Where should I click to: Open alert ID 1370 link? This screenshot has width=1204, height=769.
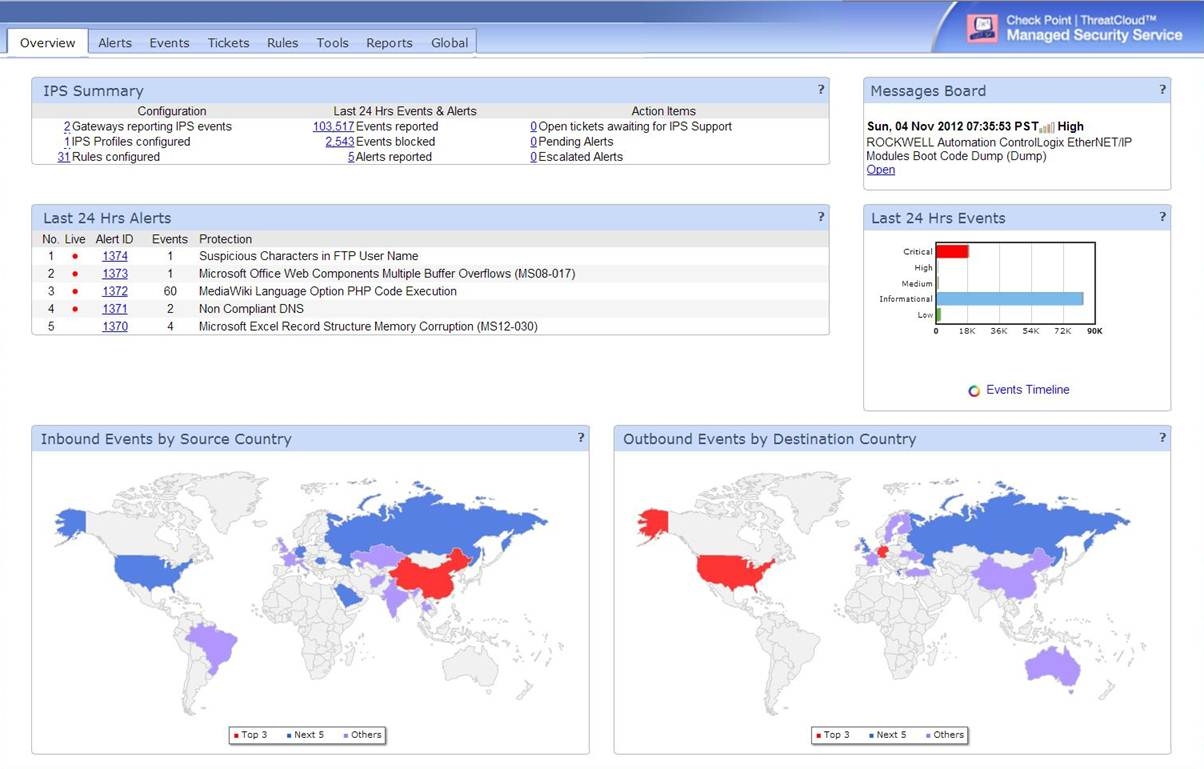[x=115, y=327]
